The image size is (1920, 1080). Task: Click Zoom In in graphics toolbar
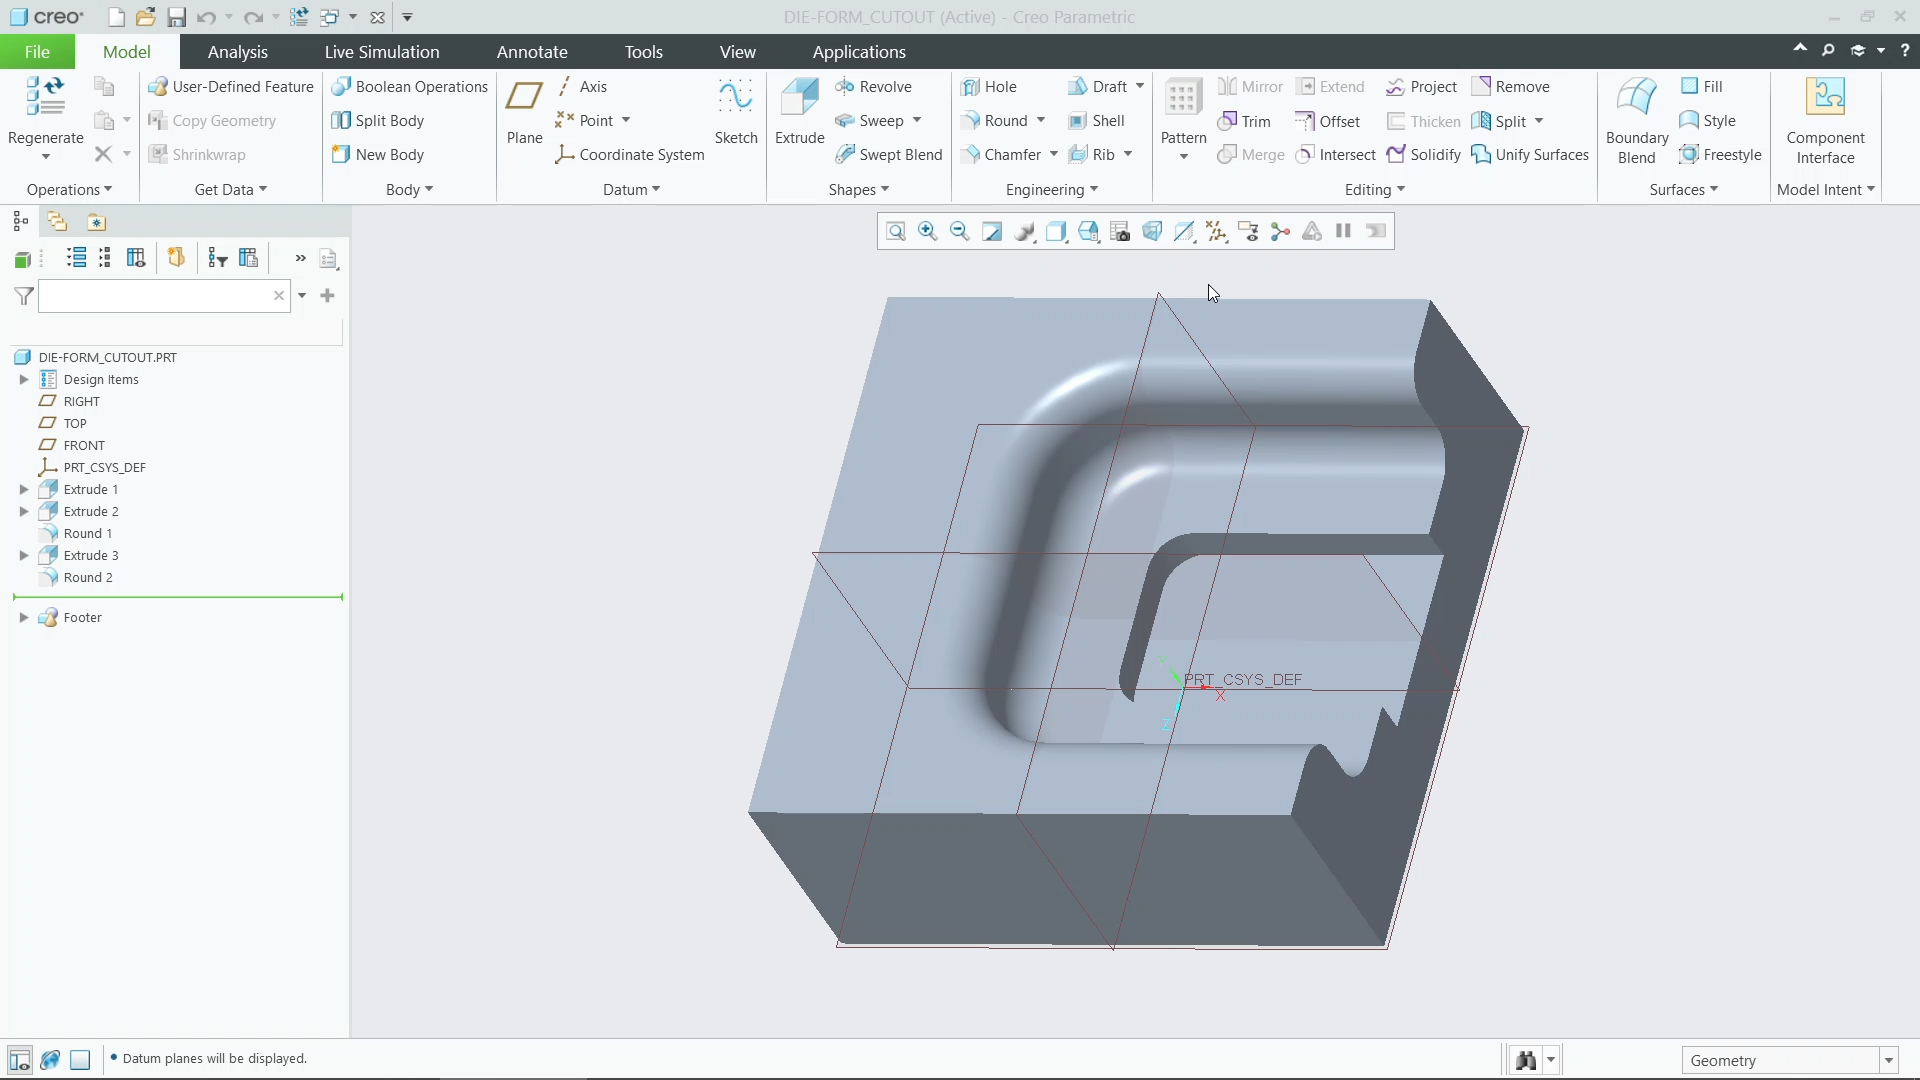click(x=928, y=232)
